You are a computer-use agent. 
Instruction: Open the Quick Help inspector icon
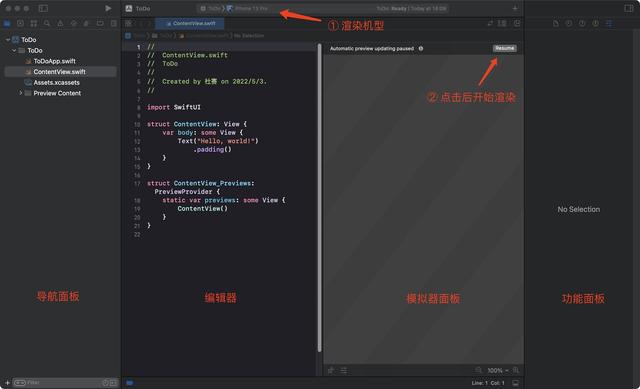point(582,23)
